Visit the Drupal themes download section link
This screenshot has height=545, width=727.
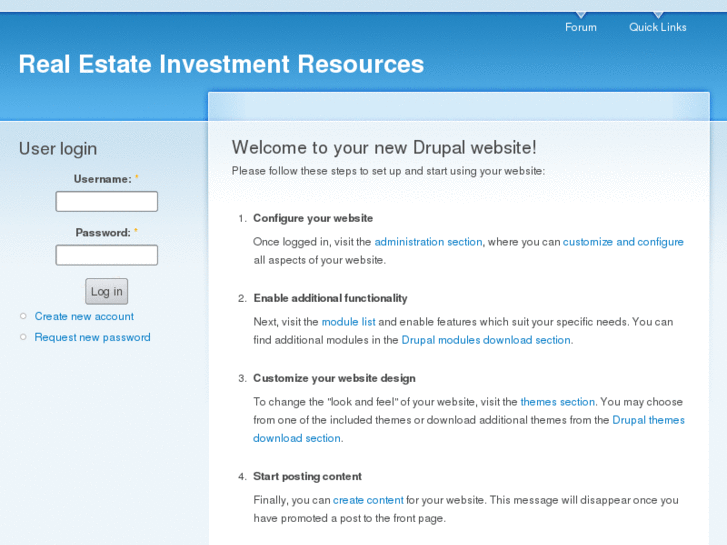click(x=648, y=420)
